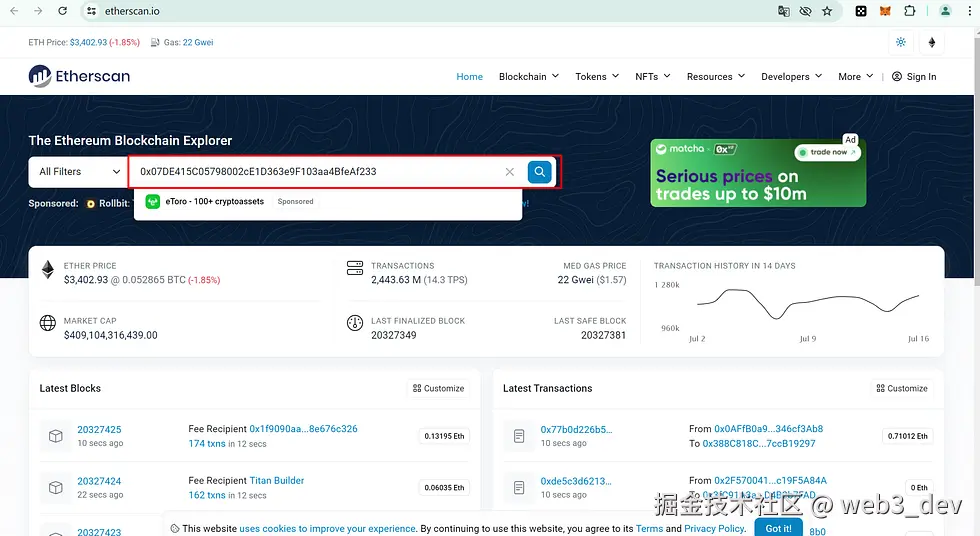This screenshot has width=980, height=536.
Task: Expand the Resources menu
Action: (x=716, y=76)
